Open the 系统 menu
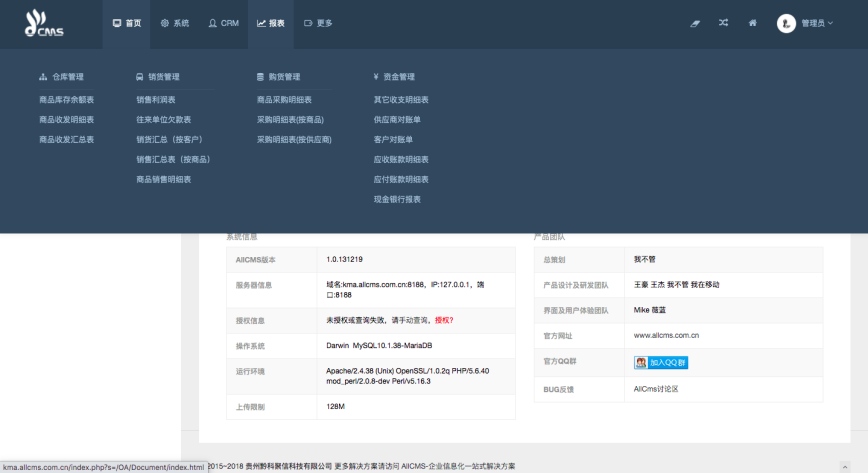The height and width of the screenshot is (473, 868). click(x=174, y=23)
